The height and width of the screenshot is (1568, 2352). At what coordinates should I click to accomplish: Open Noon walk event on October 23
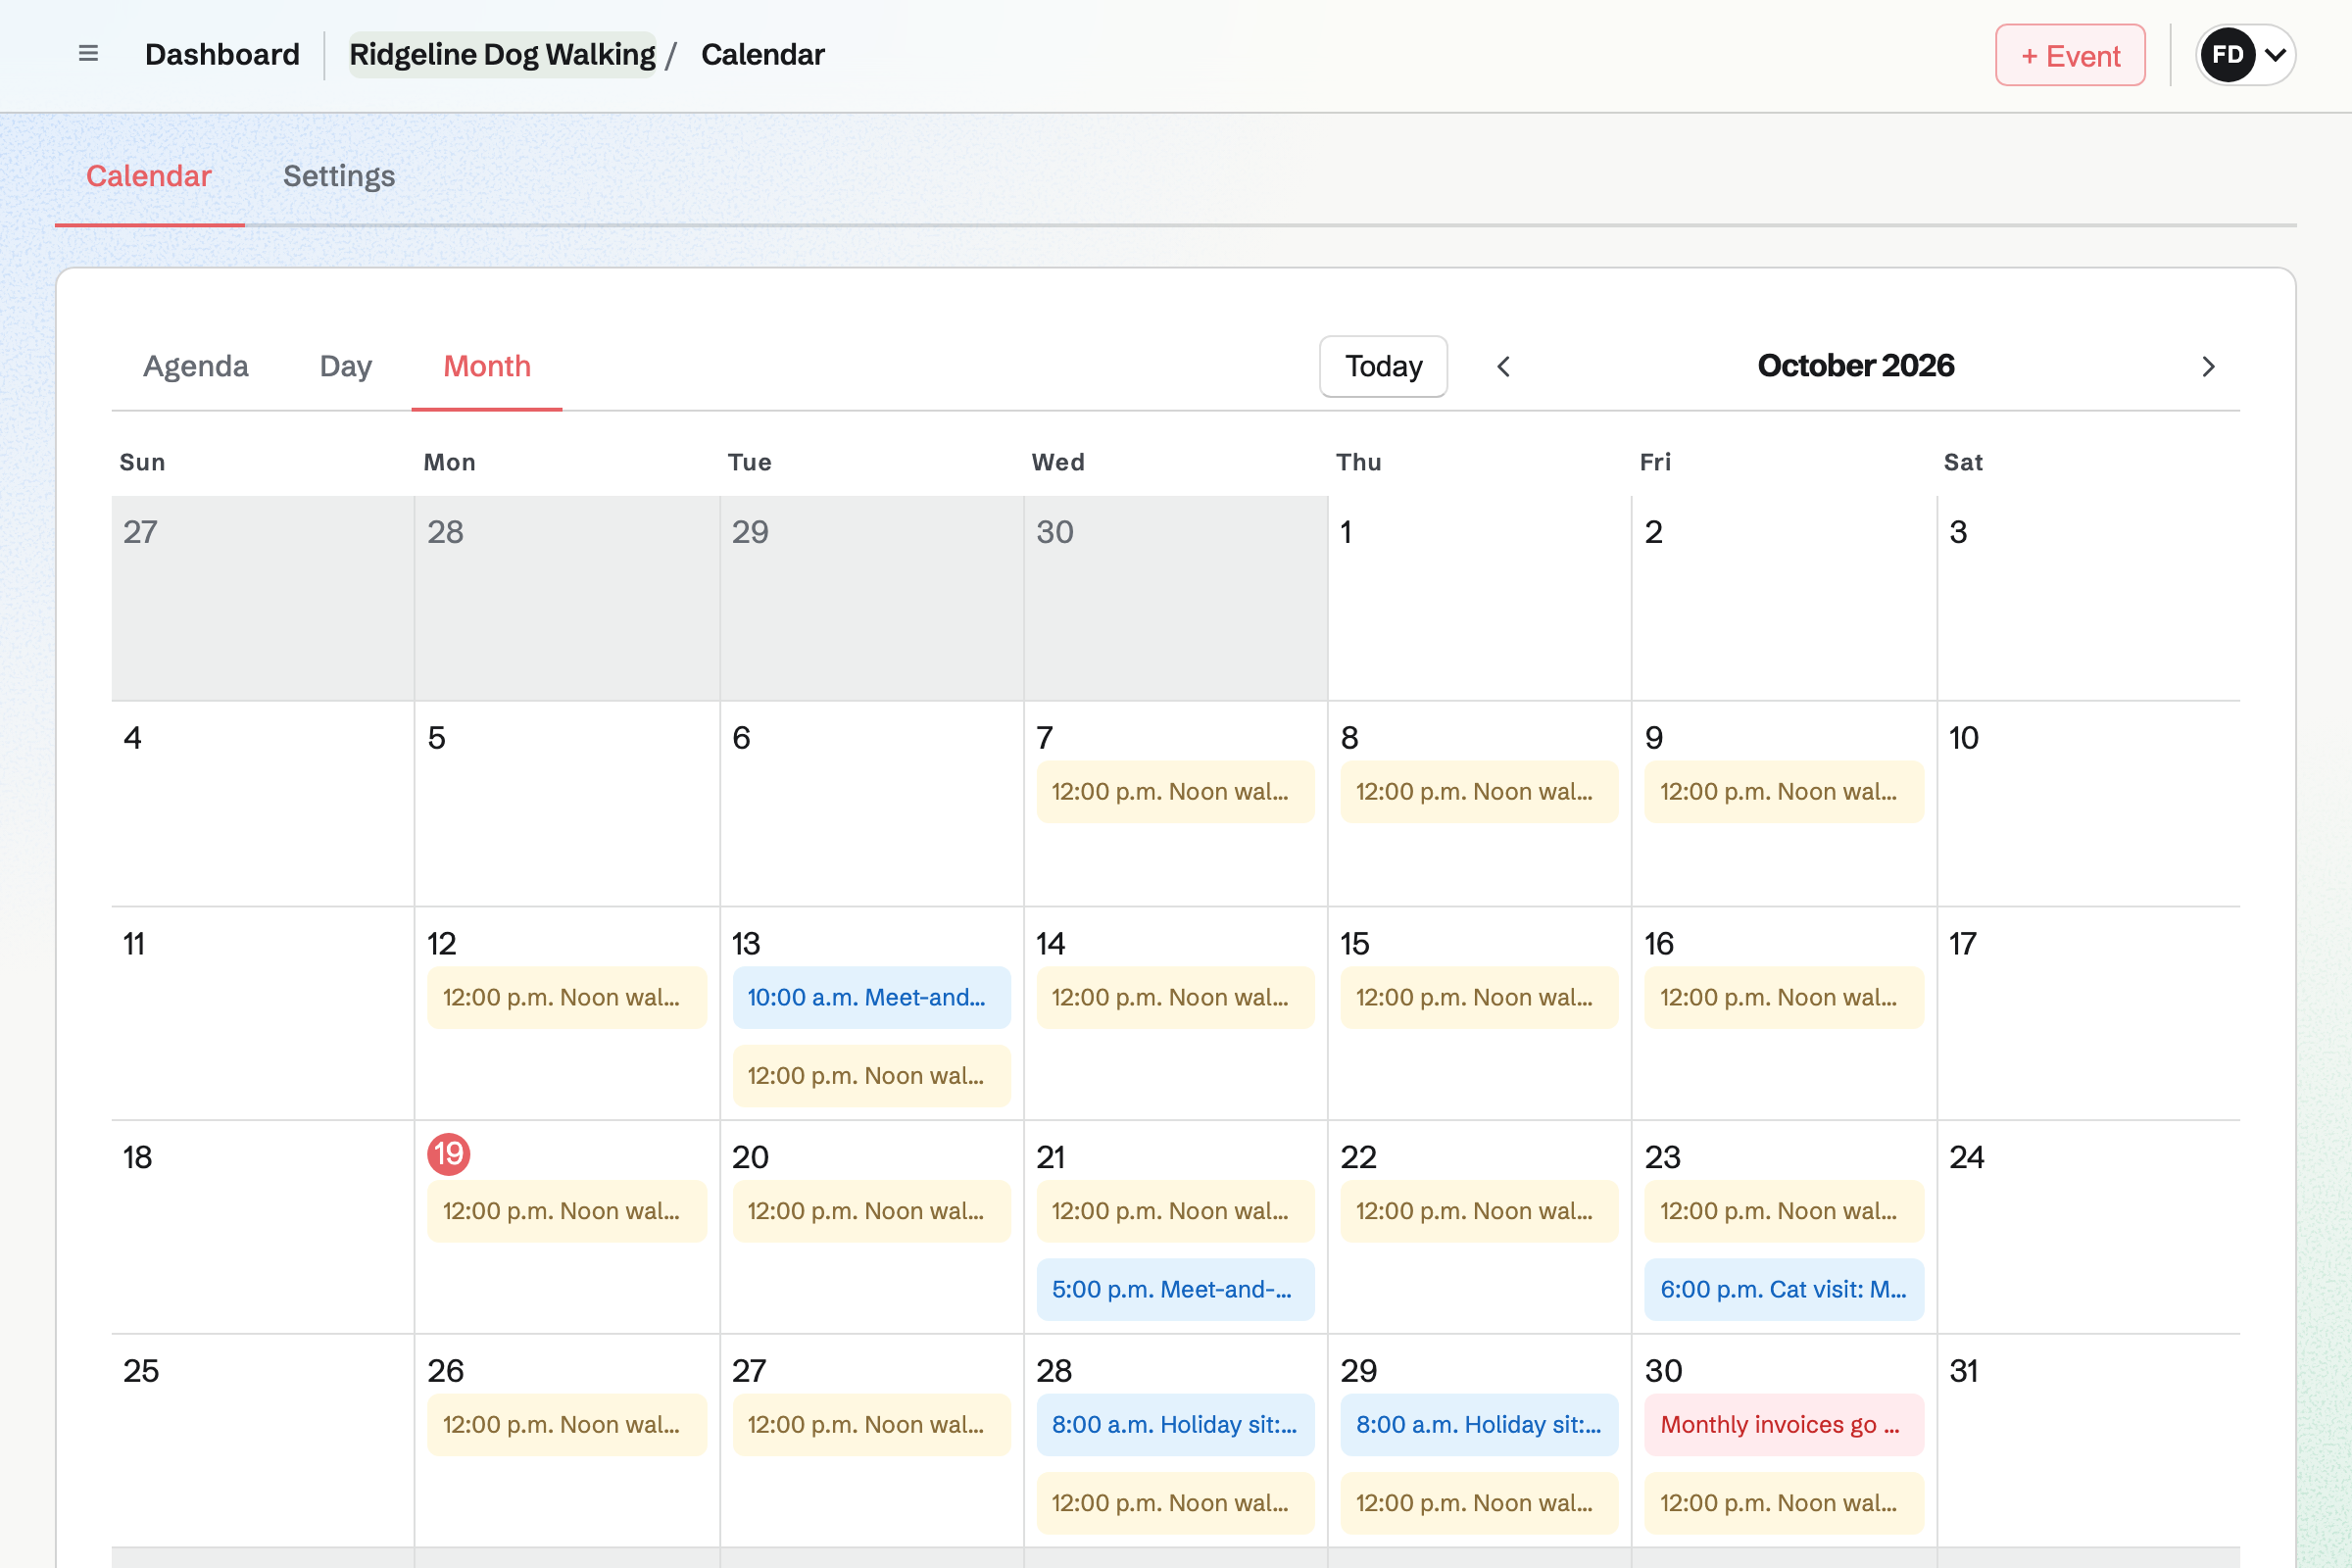click(1784, 1211)
